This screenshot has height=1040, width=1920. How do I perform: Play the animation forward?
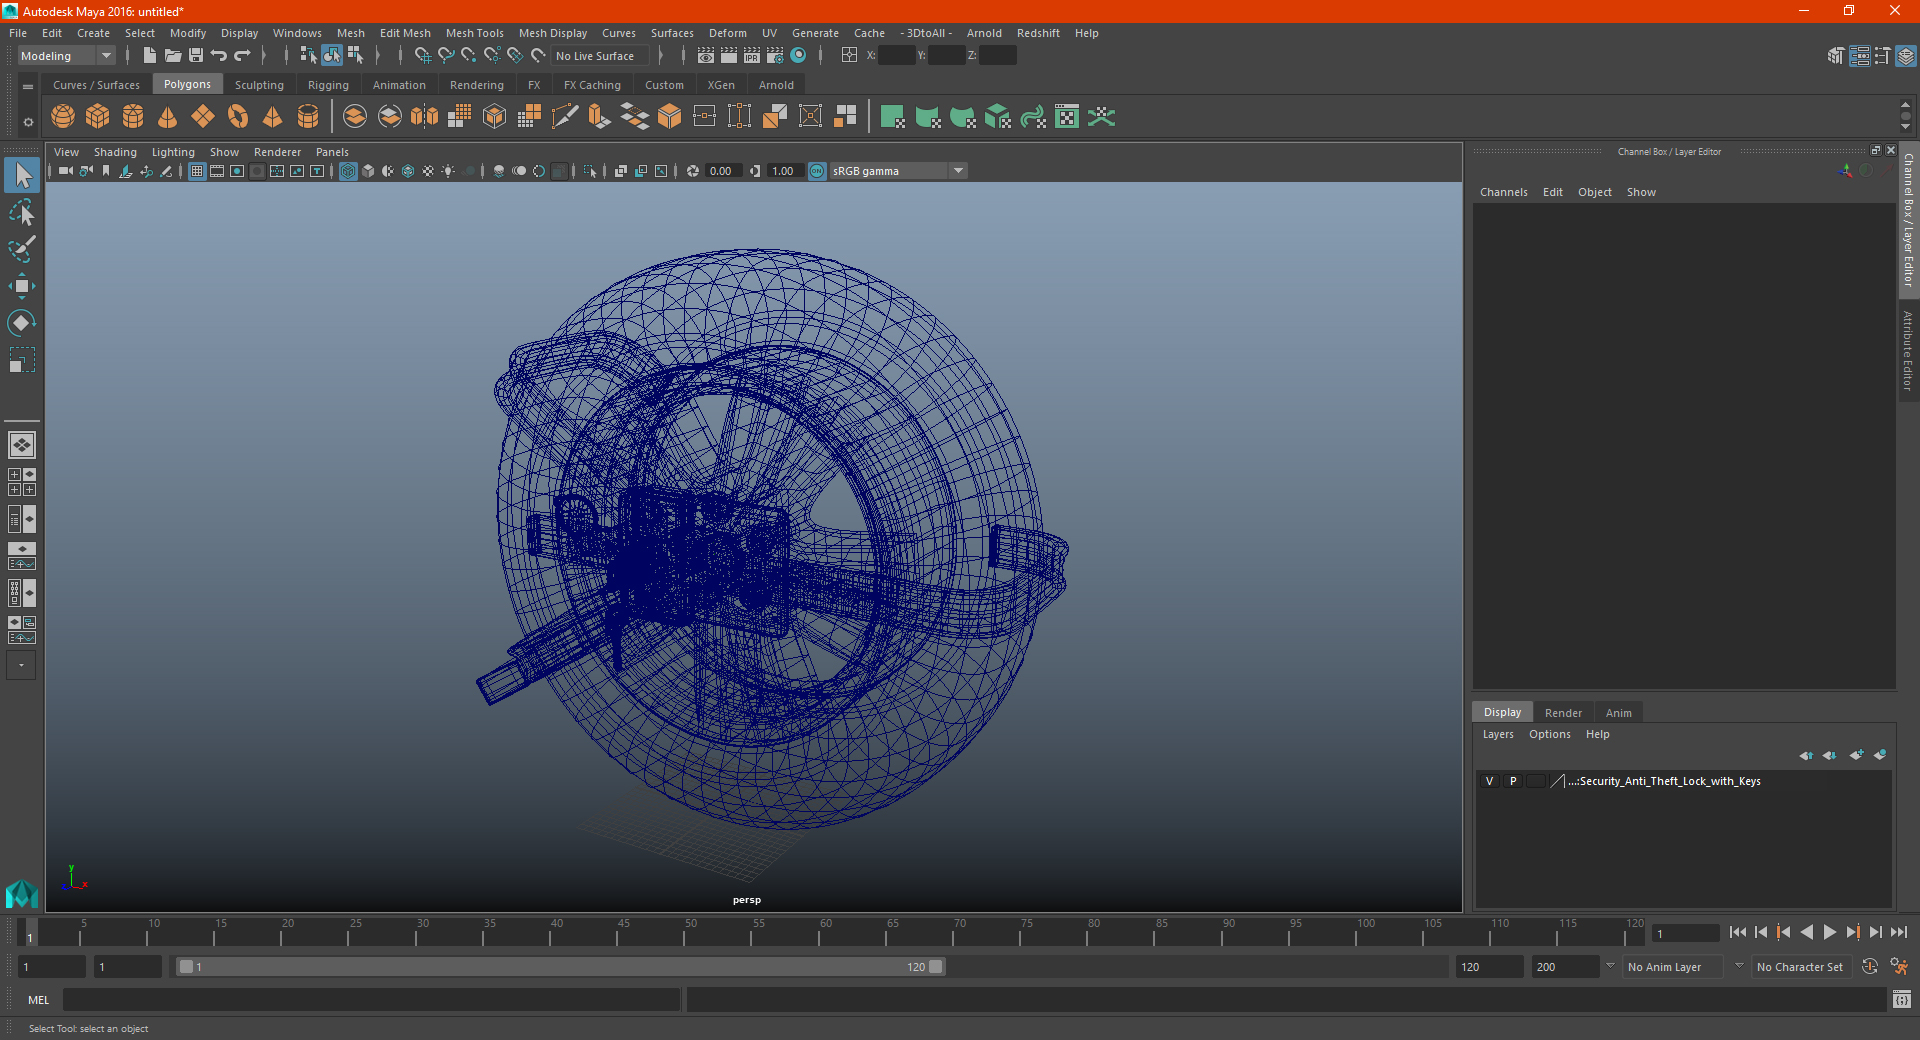pos(1829,932)
